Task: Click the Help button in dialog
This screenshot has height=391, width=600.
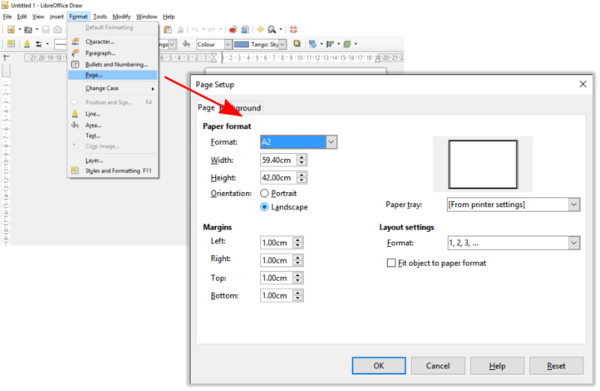Action: [x=497, y=366]
